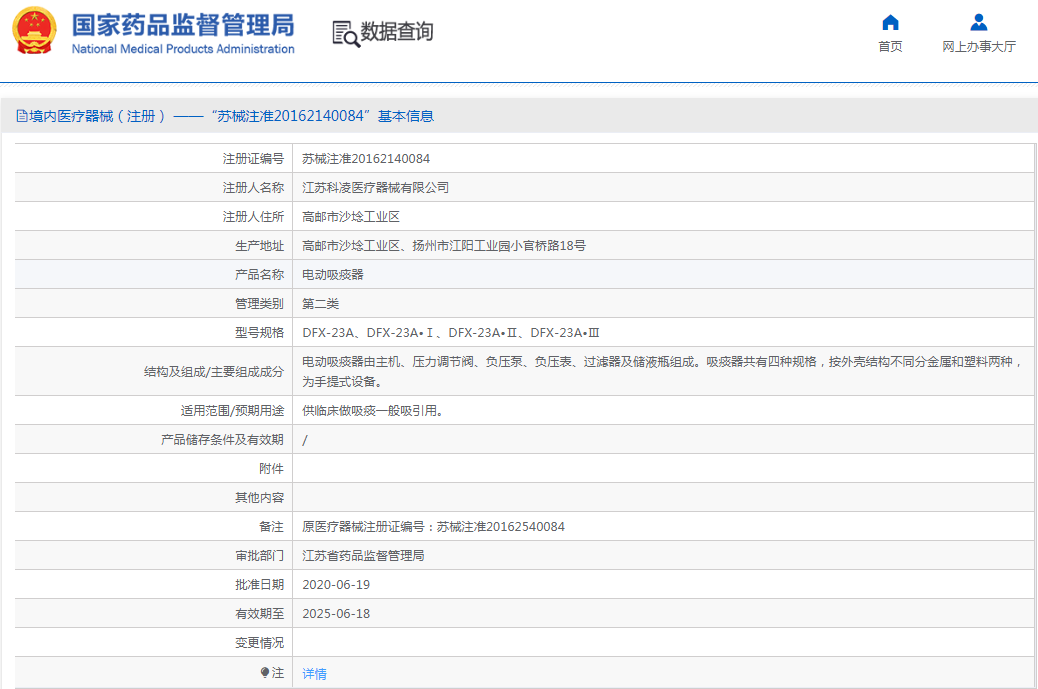The image size is (1038, 689).
Task: Click 国家药品监督管理局 title
Action: (183, 25)
